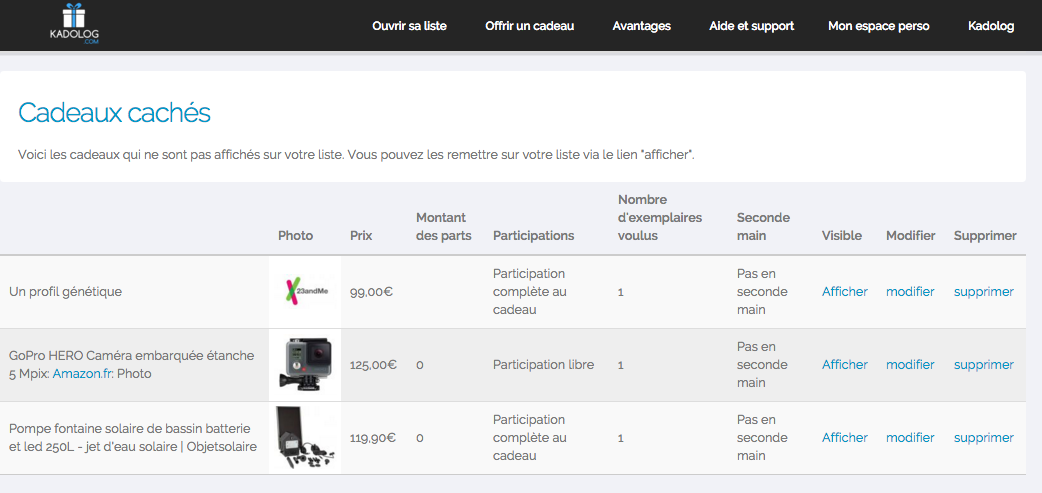Screen dimensions: 1042x493
Task: Show the GoPro HERO gift via Afficher
Action: (x=845, y=365)
